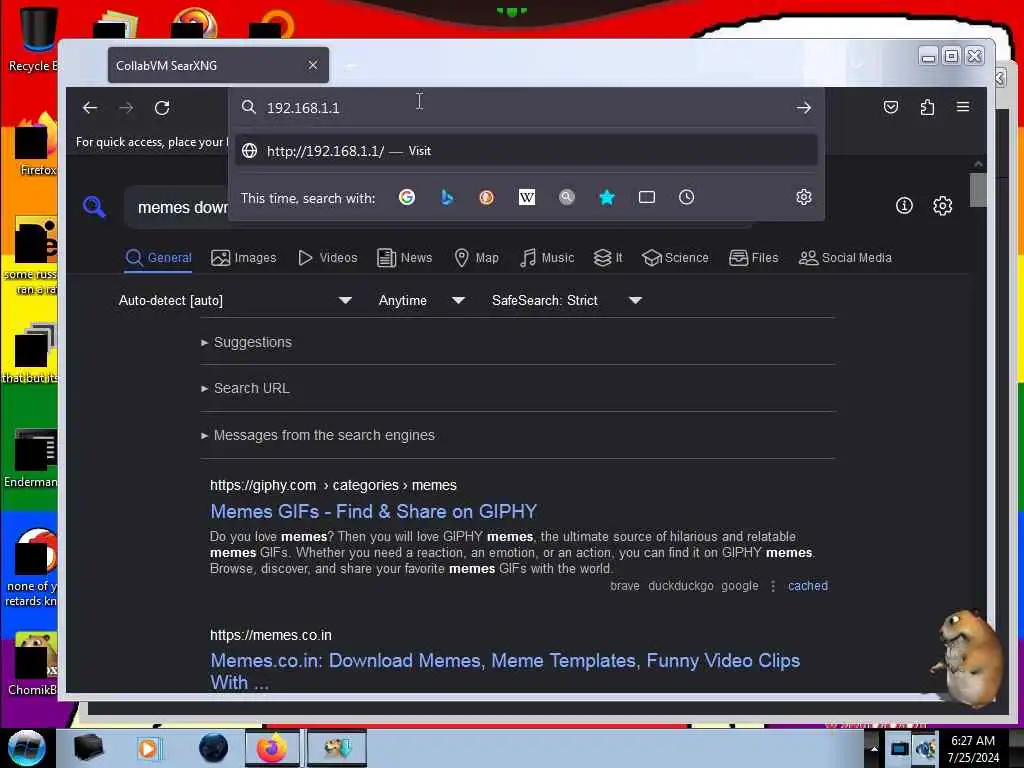Image resolution: width=1024 pixels, height=768 pixels.
Task: Reload the current page
Action: [x=162, y=108]
